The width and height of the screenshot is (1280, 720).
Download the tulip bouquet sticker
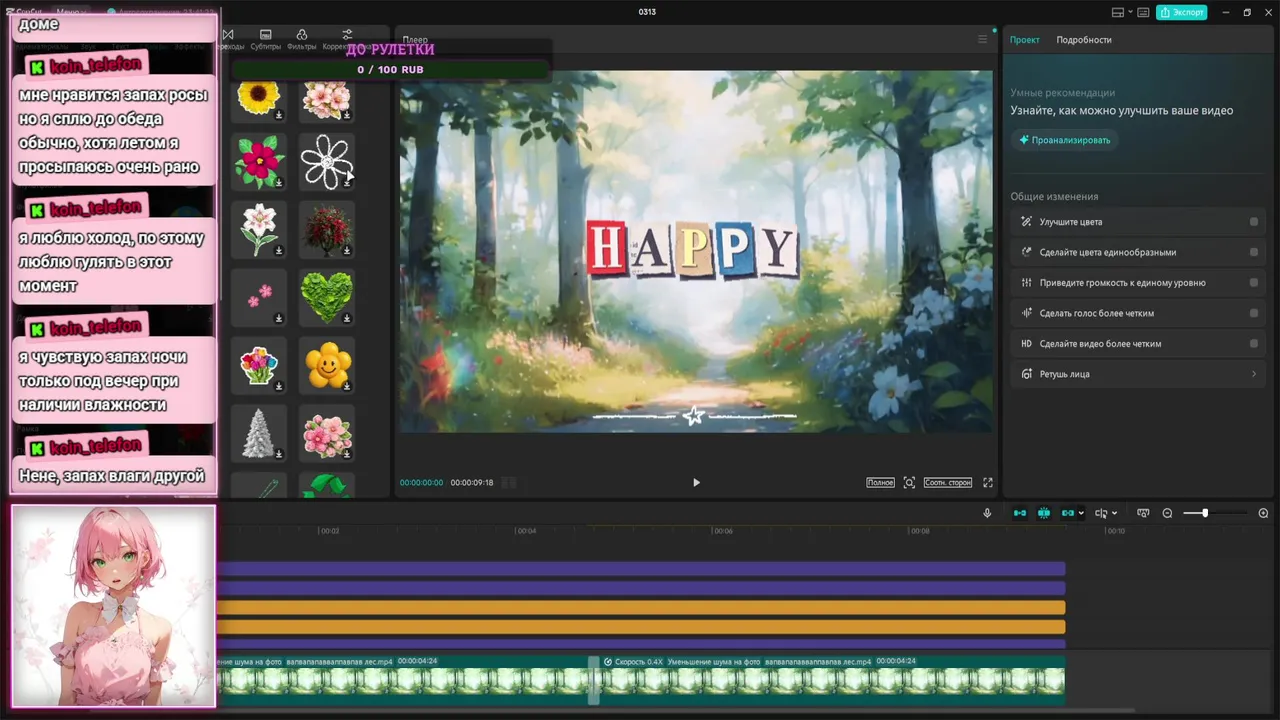tap(279, 386)
